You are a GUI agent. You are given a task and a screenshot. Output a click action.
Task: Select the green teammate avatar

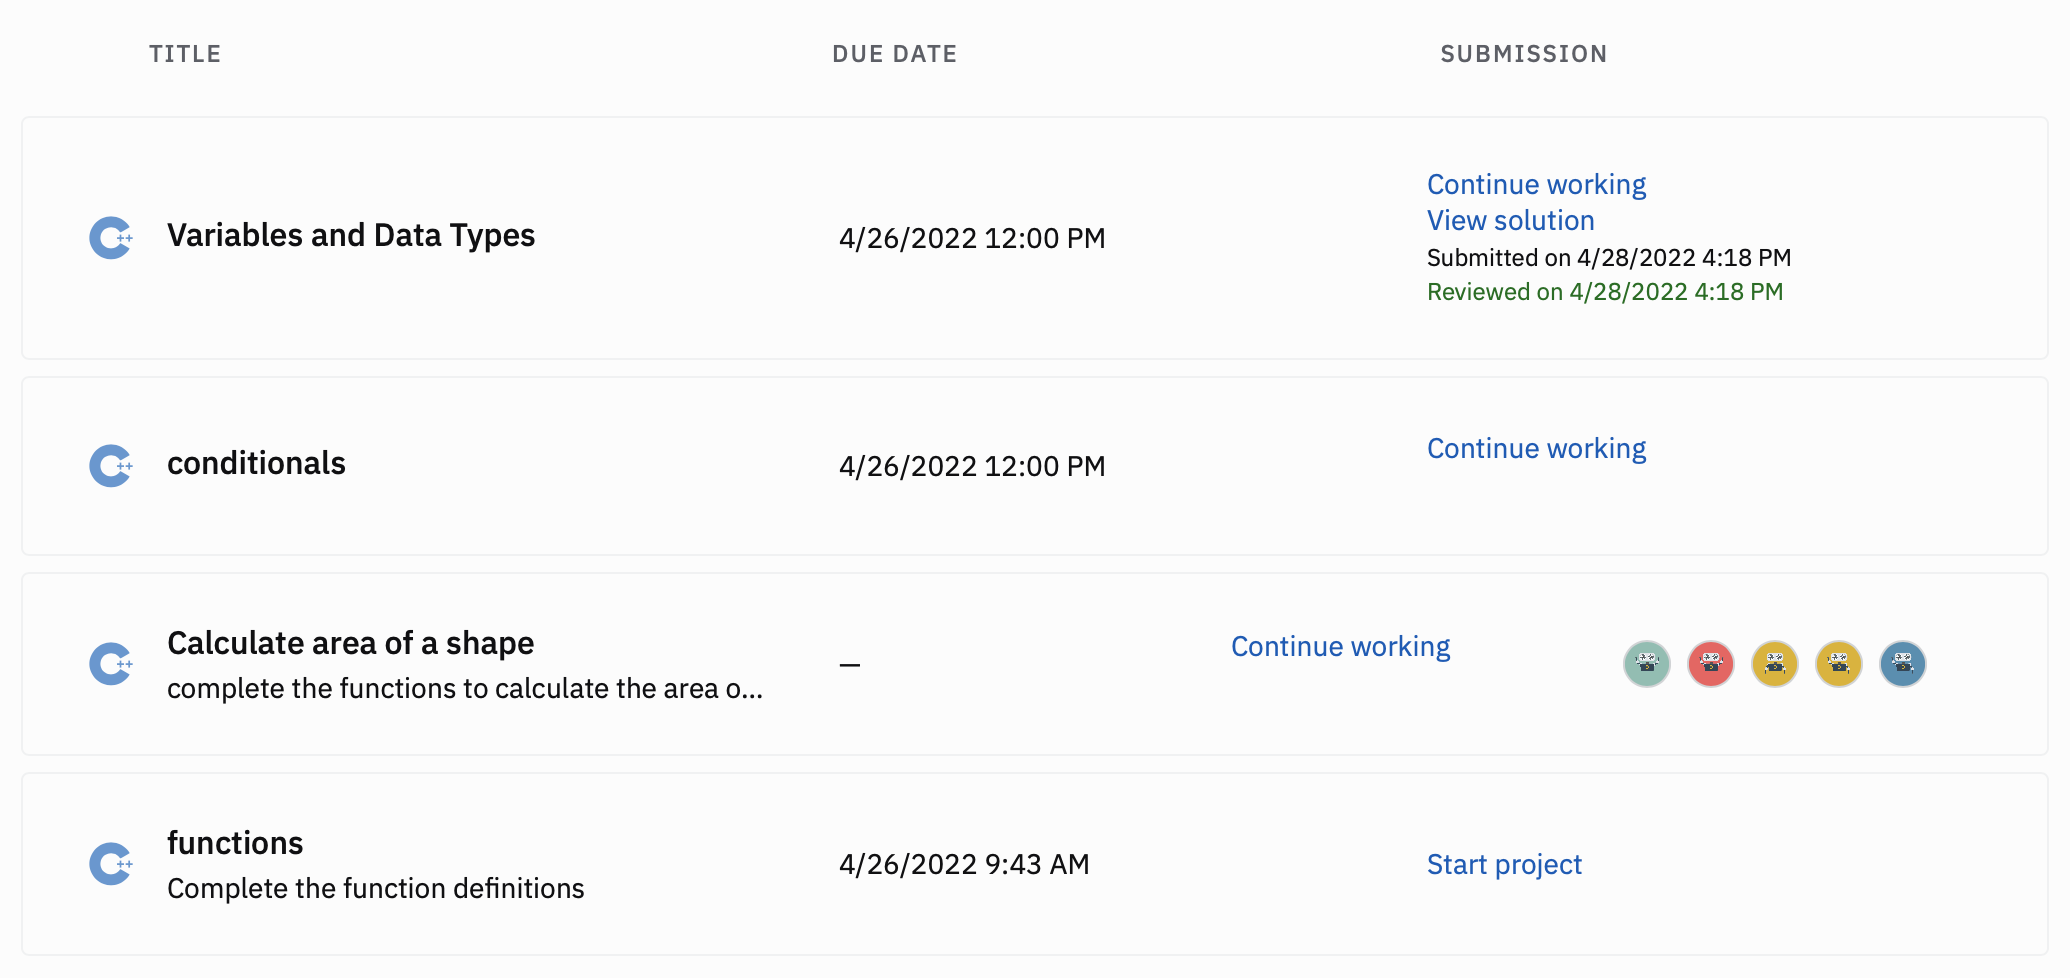1647,664
